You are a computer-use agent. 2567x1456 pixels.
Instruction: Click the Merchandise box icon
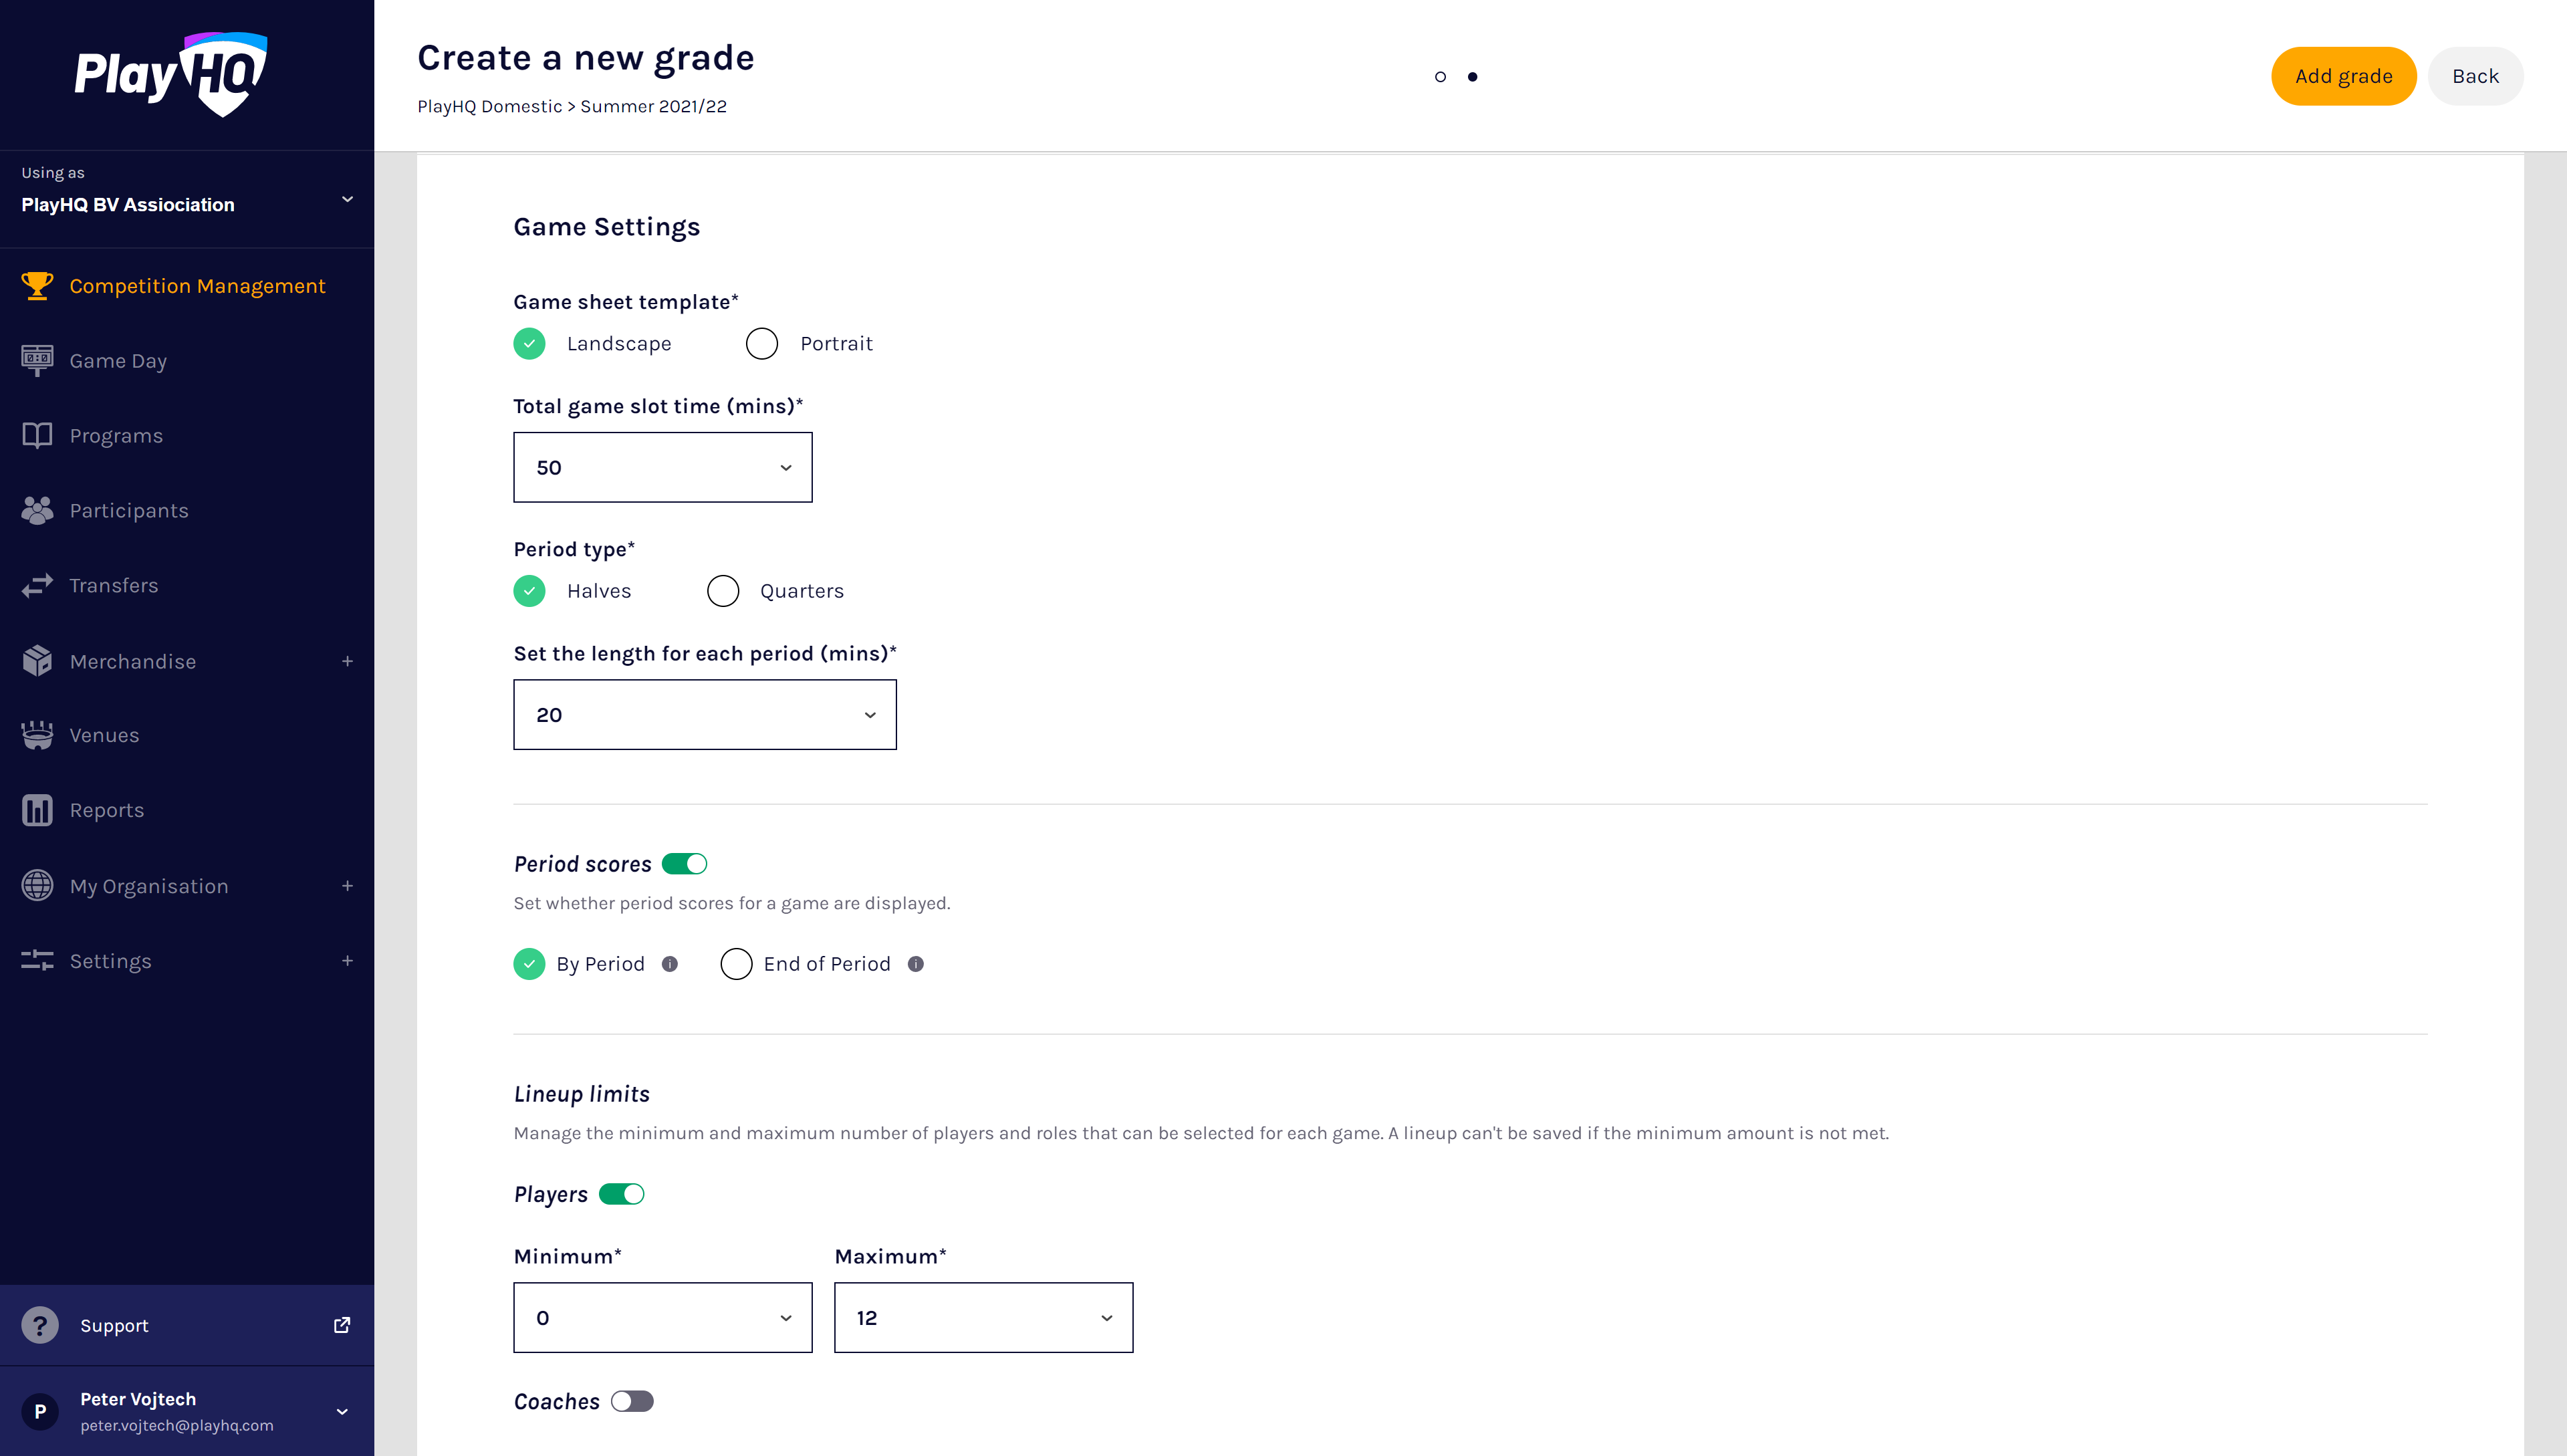point(37,661)
